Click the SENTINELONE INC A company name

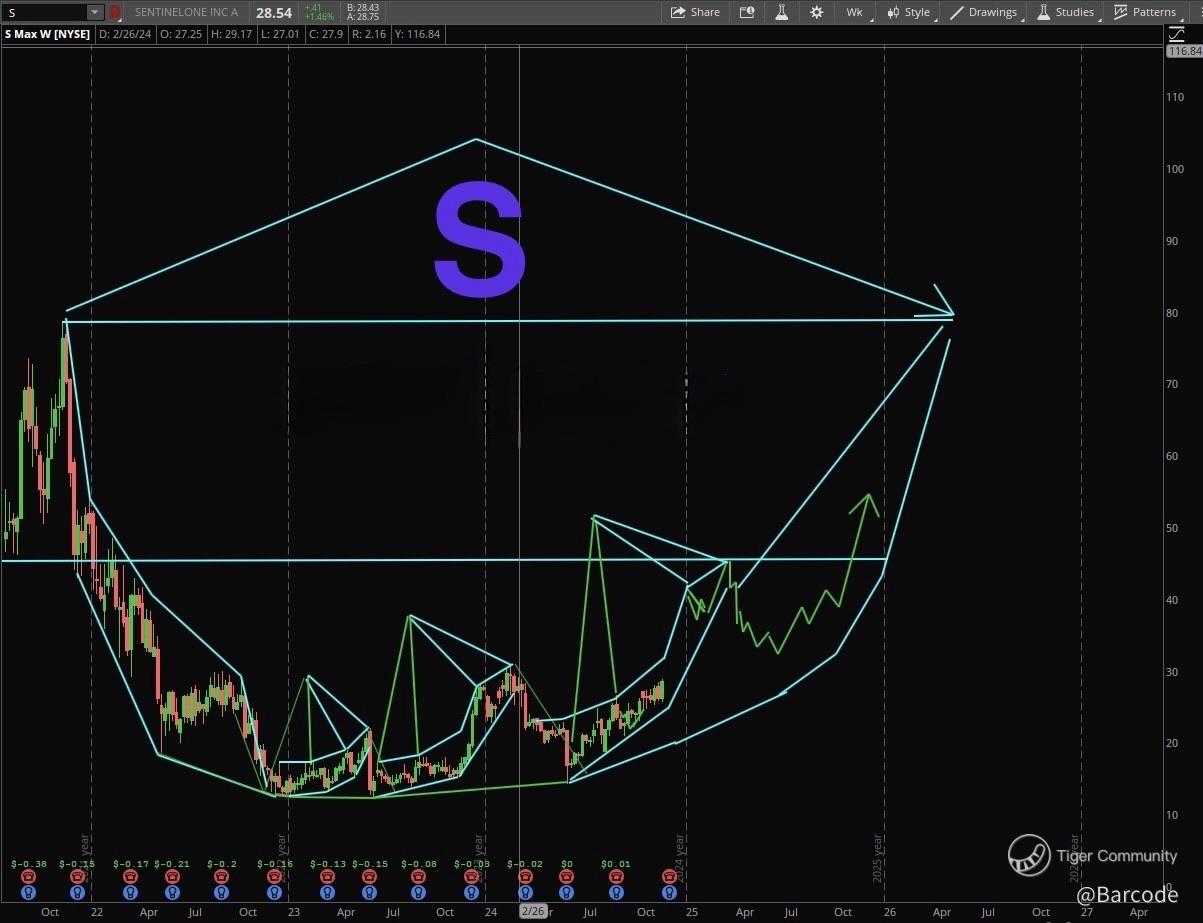coord(185,12)
